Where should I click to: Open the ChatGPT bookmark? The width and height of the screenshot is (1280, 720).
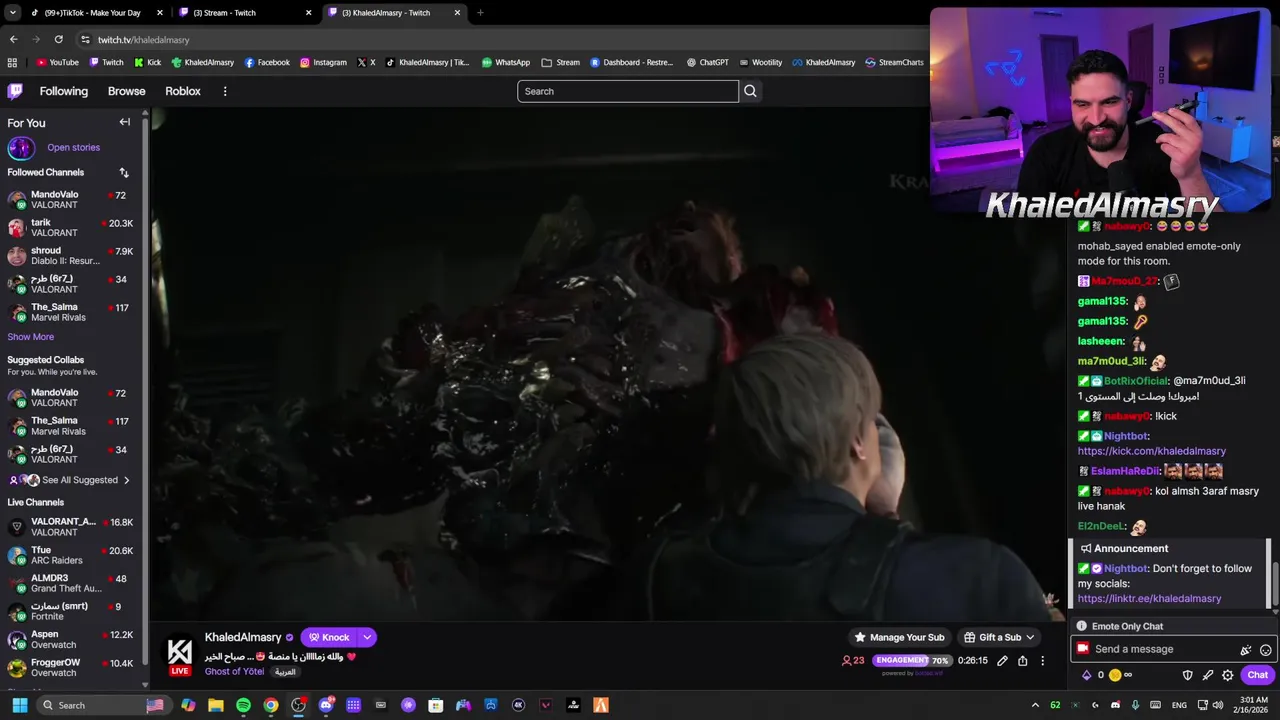(x=707, y=62)
